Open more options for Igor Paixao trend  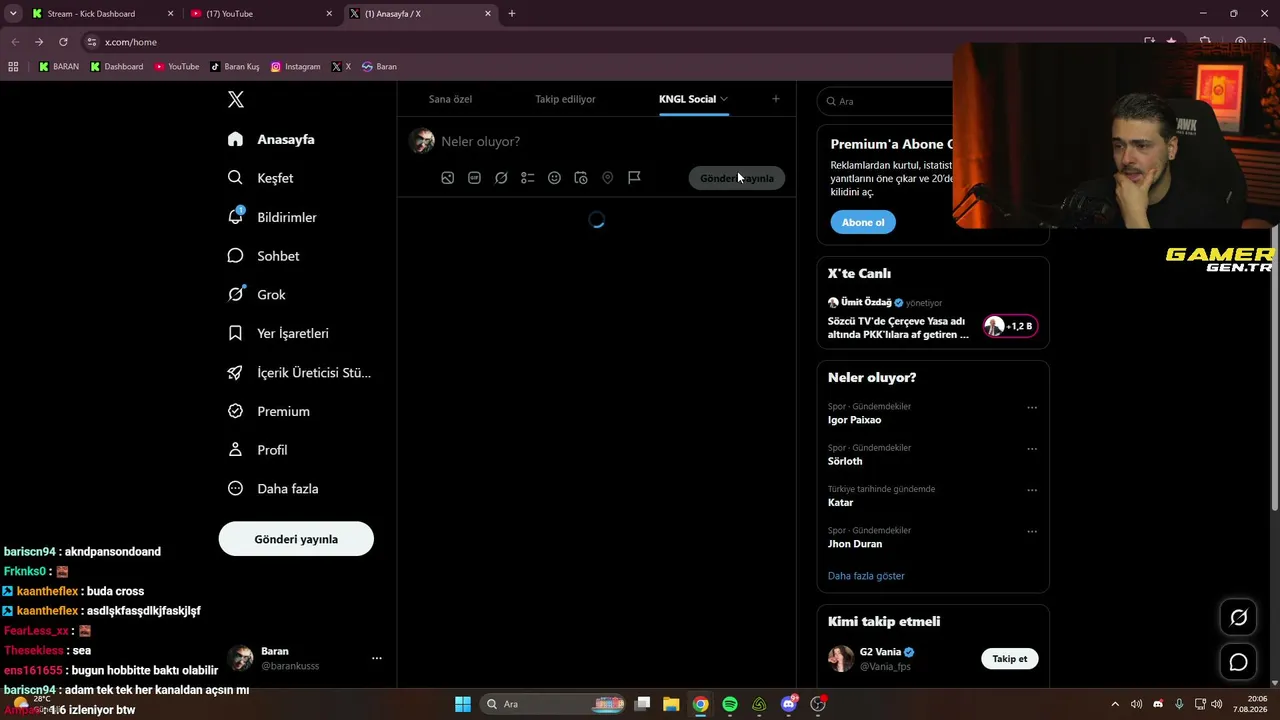tap(1032, 407)
